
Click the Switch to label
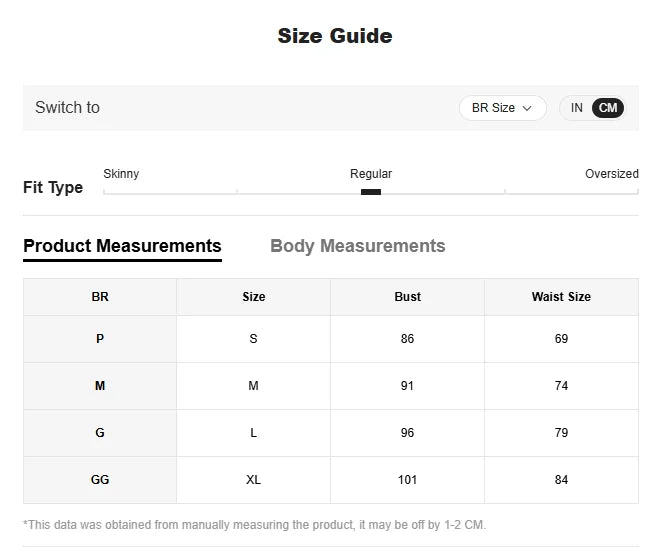click(x=67, y=108)
